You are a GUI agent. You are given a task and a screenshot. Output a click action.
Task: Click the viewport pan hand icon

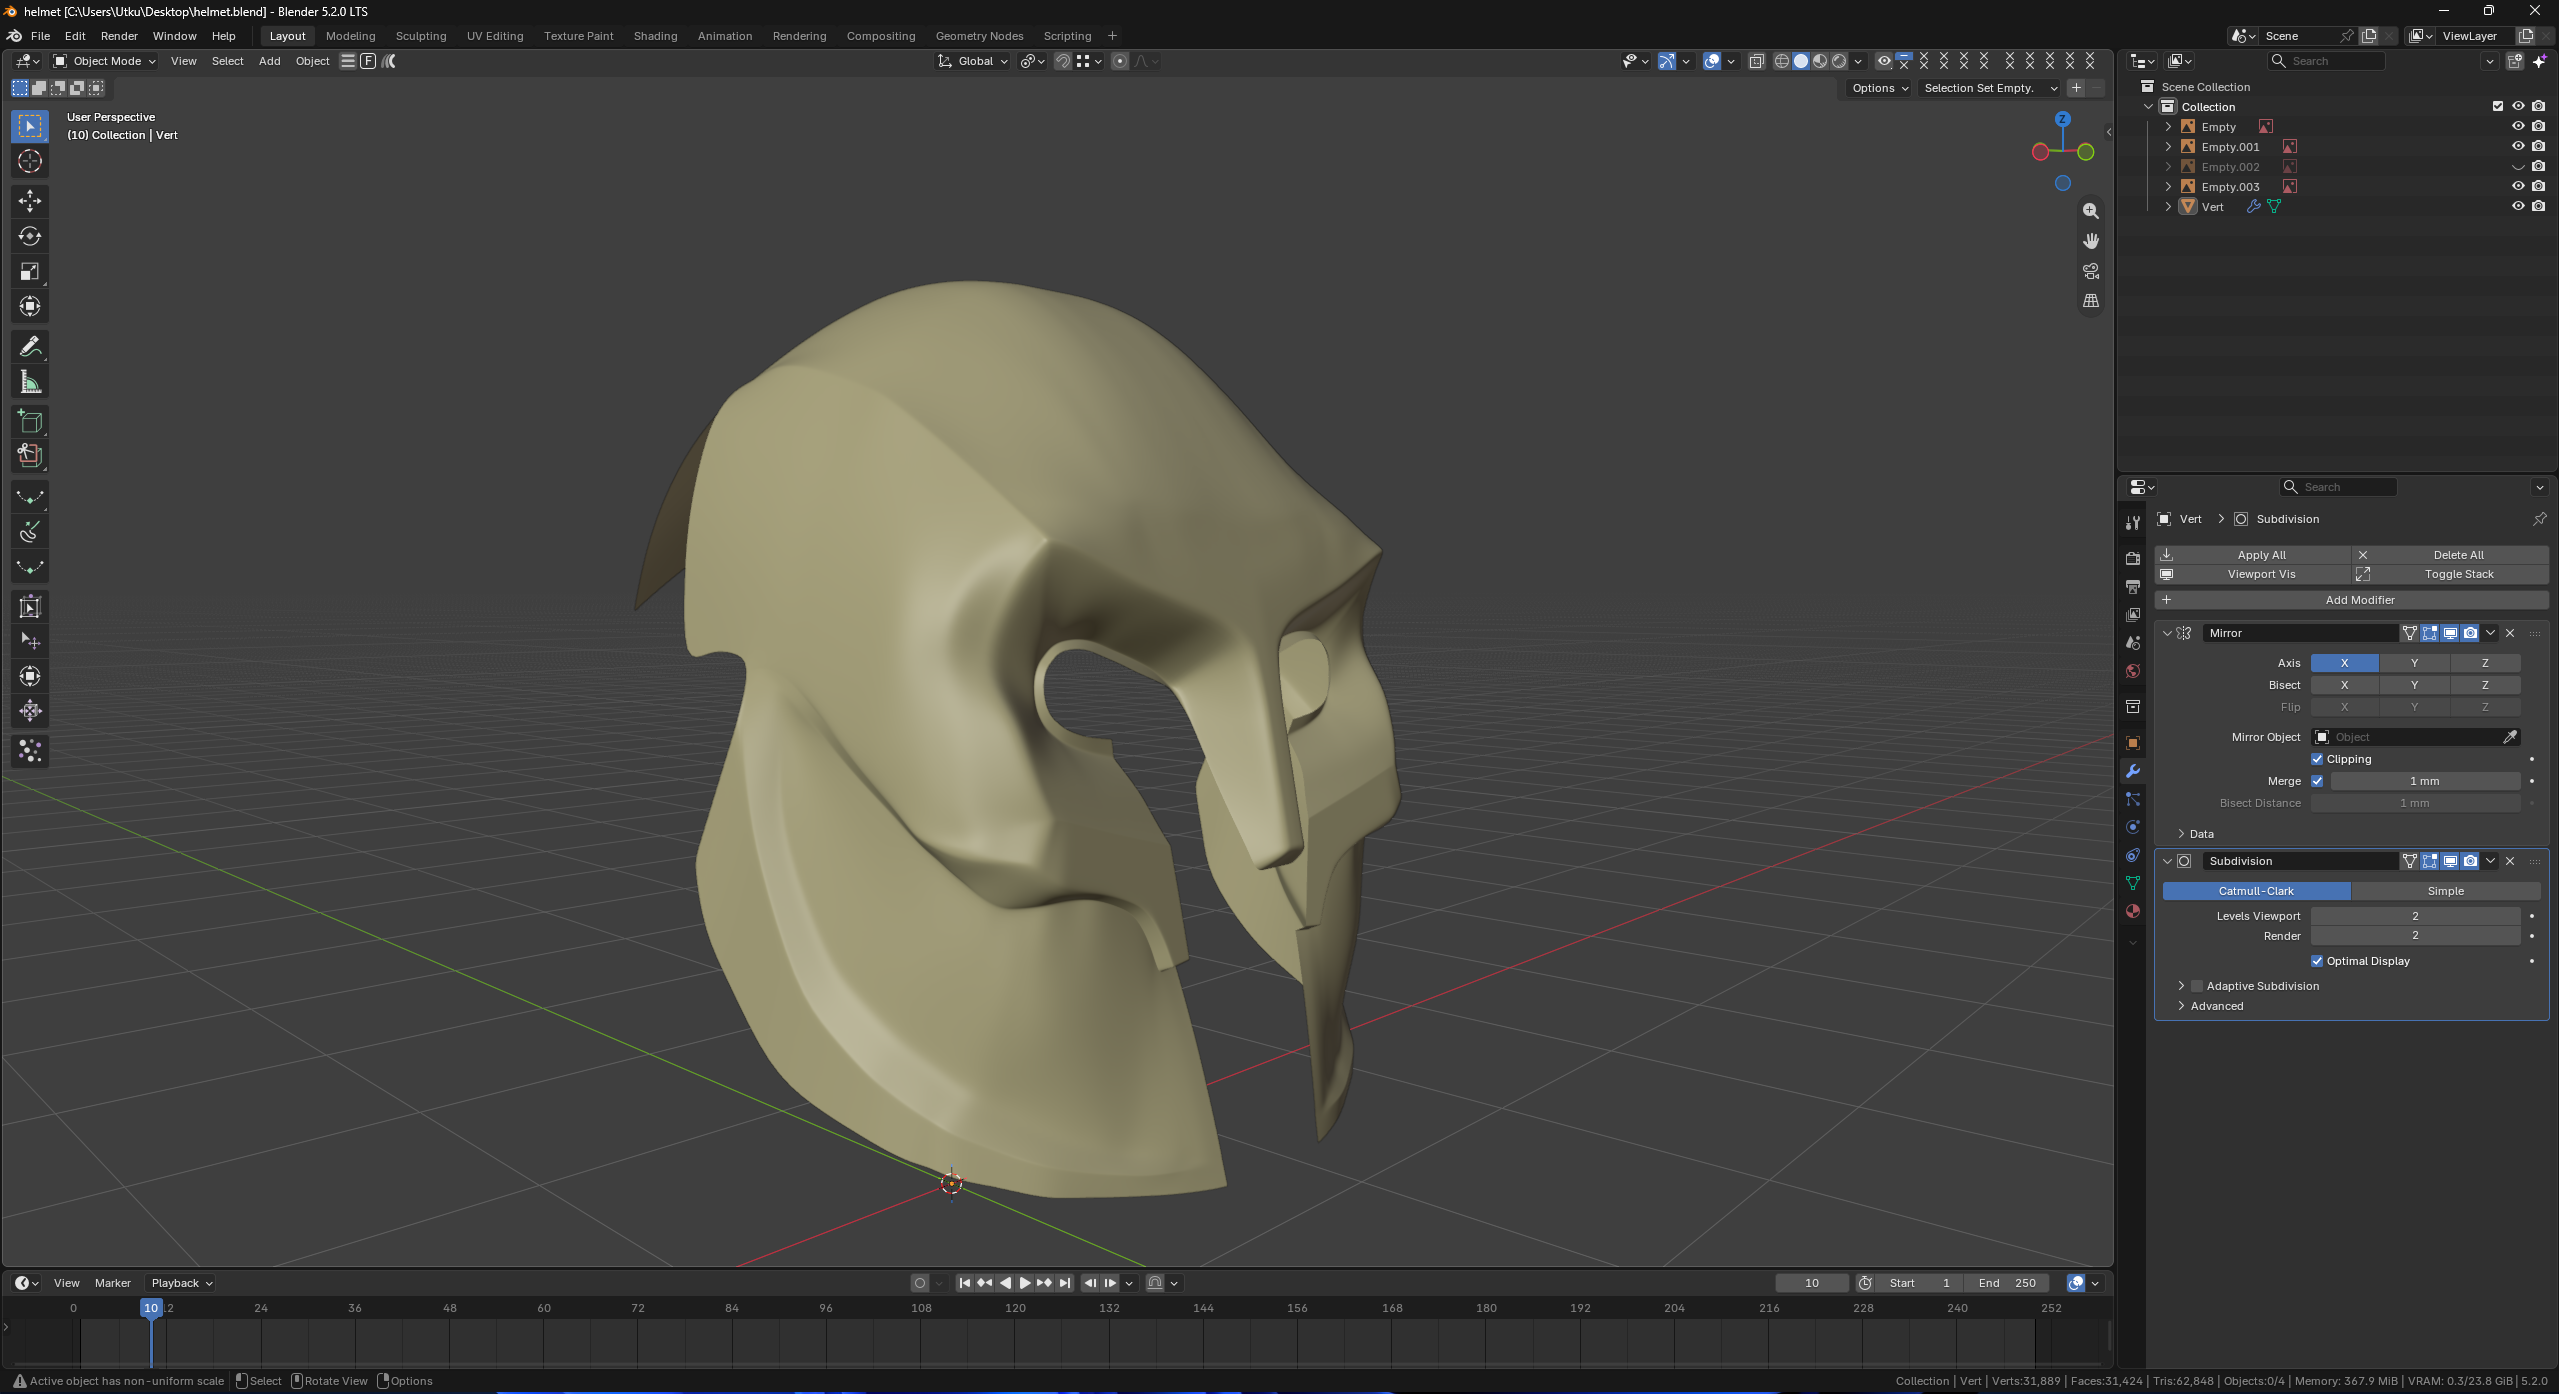point(2091,241)
